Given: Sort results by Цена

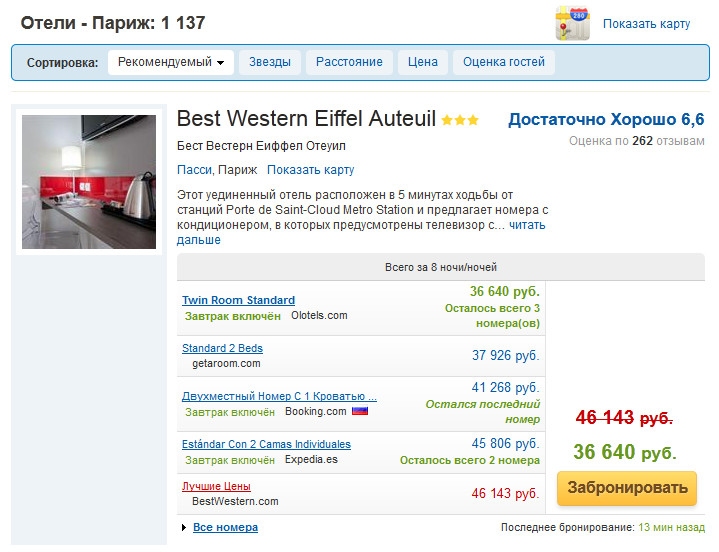Looking at the screenshot, I should tap(423, 62).
